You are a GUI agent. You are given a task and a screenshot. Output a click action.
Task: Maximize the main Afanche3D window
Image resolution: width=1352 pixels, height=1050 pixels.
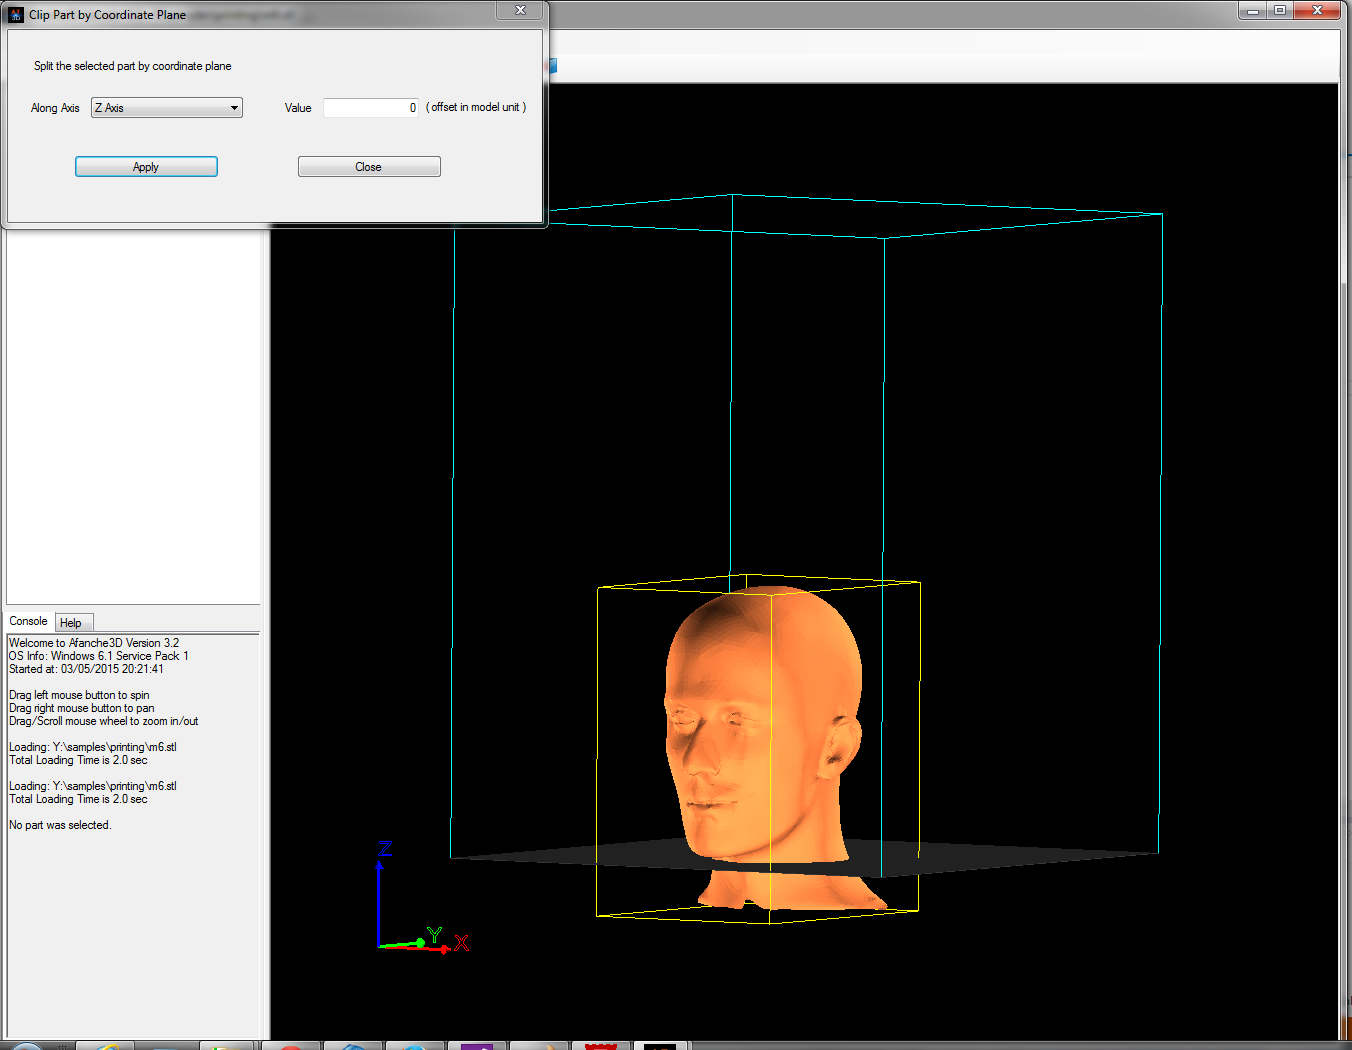pos(1280,10)
